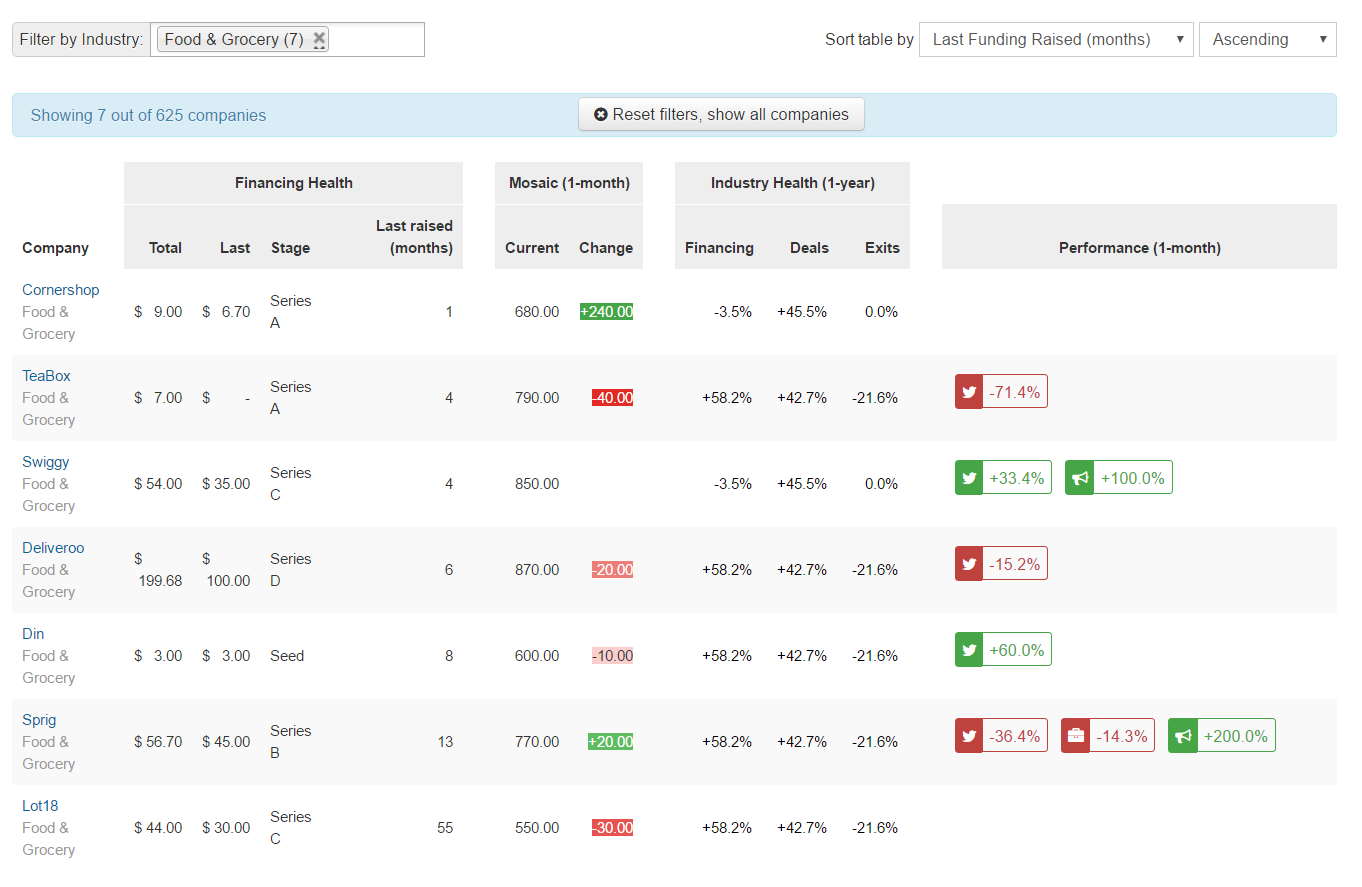
Task: Click Deliveroo's 870.00 Mosaic current score
Action: point(537,570)
